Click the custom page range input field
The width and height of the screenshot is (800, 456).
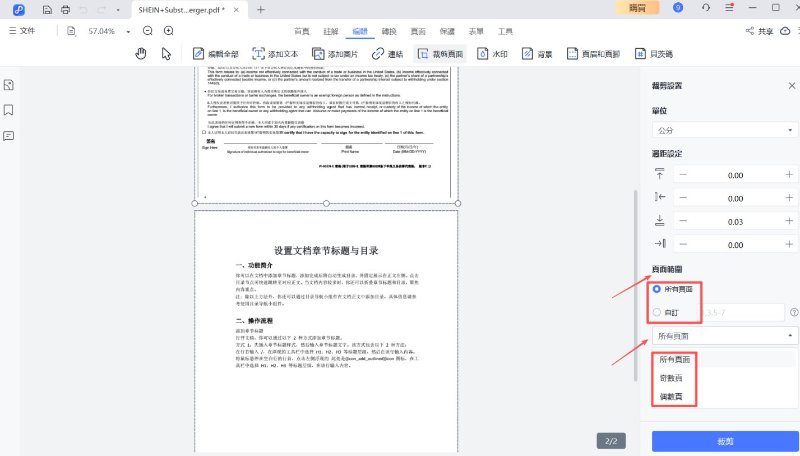tap(743, 312)
